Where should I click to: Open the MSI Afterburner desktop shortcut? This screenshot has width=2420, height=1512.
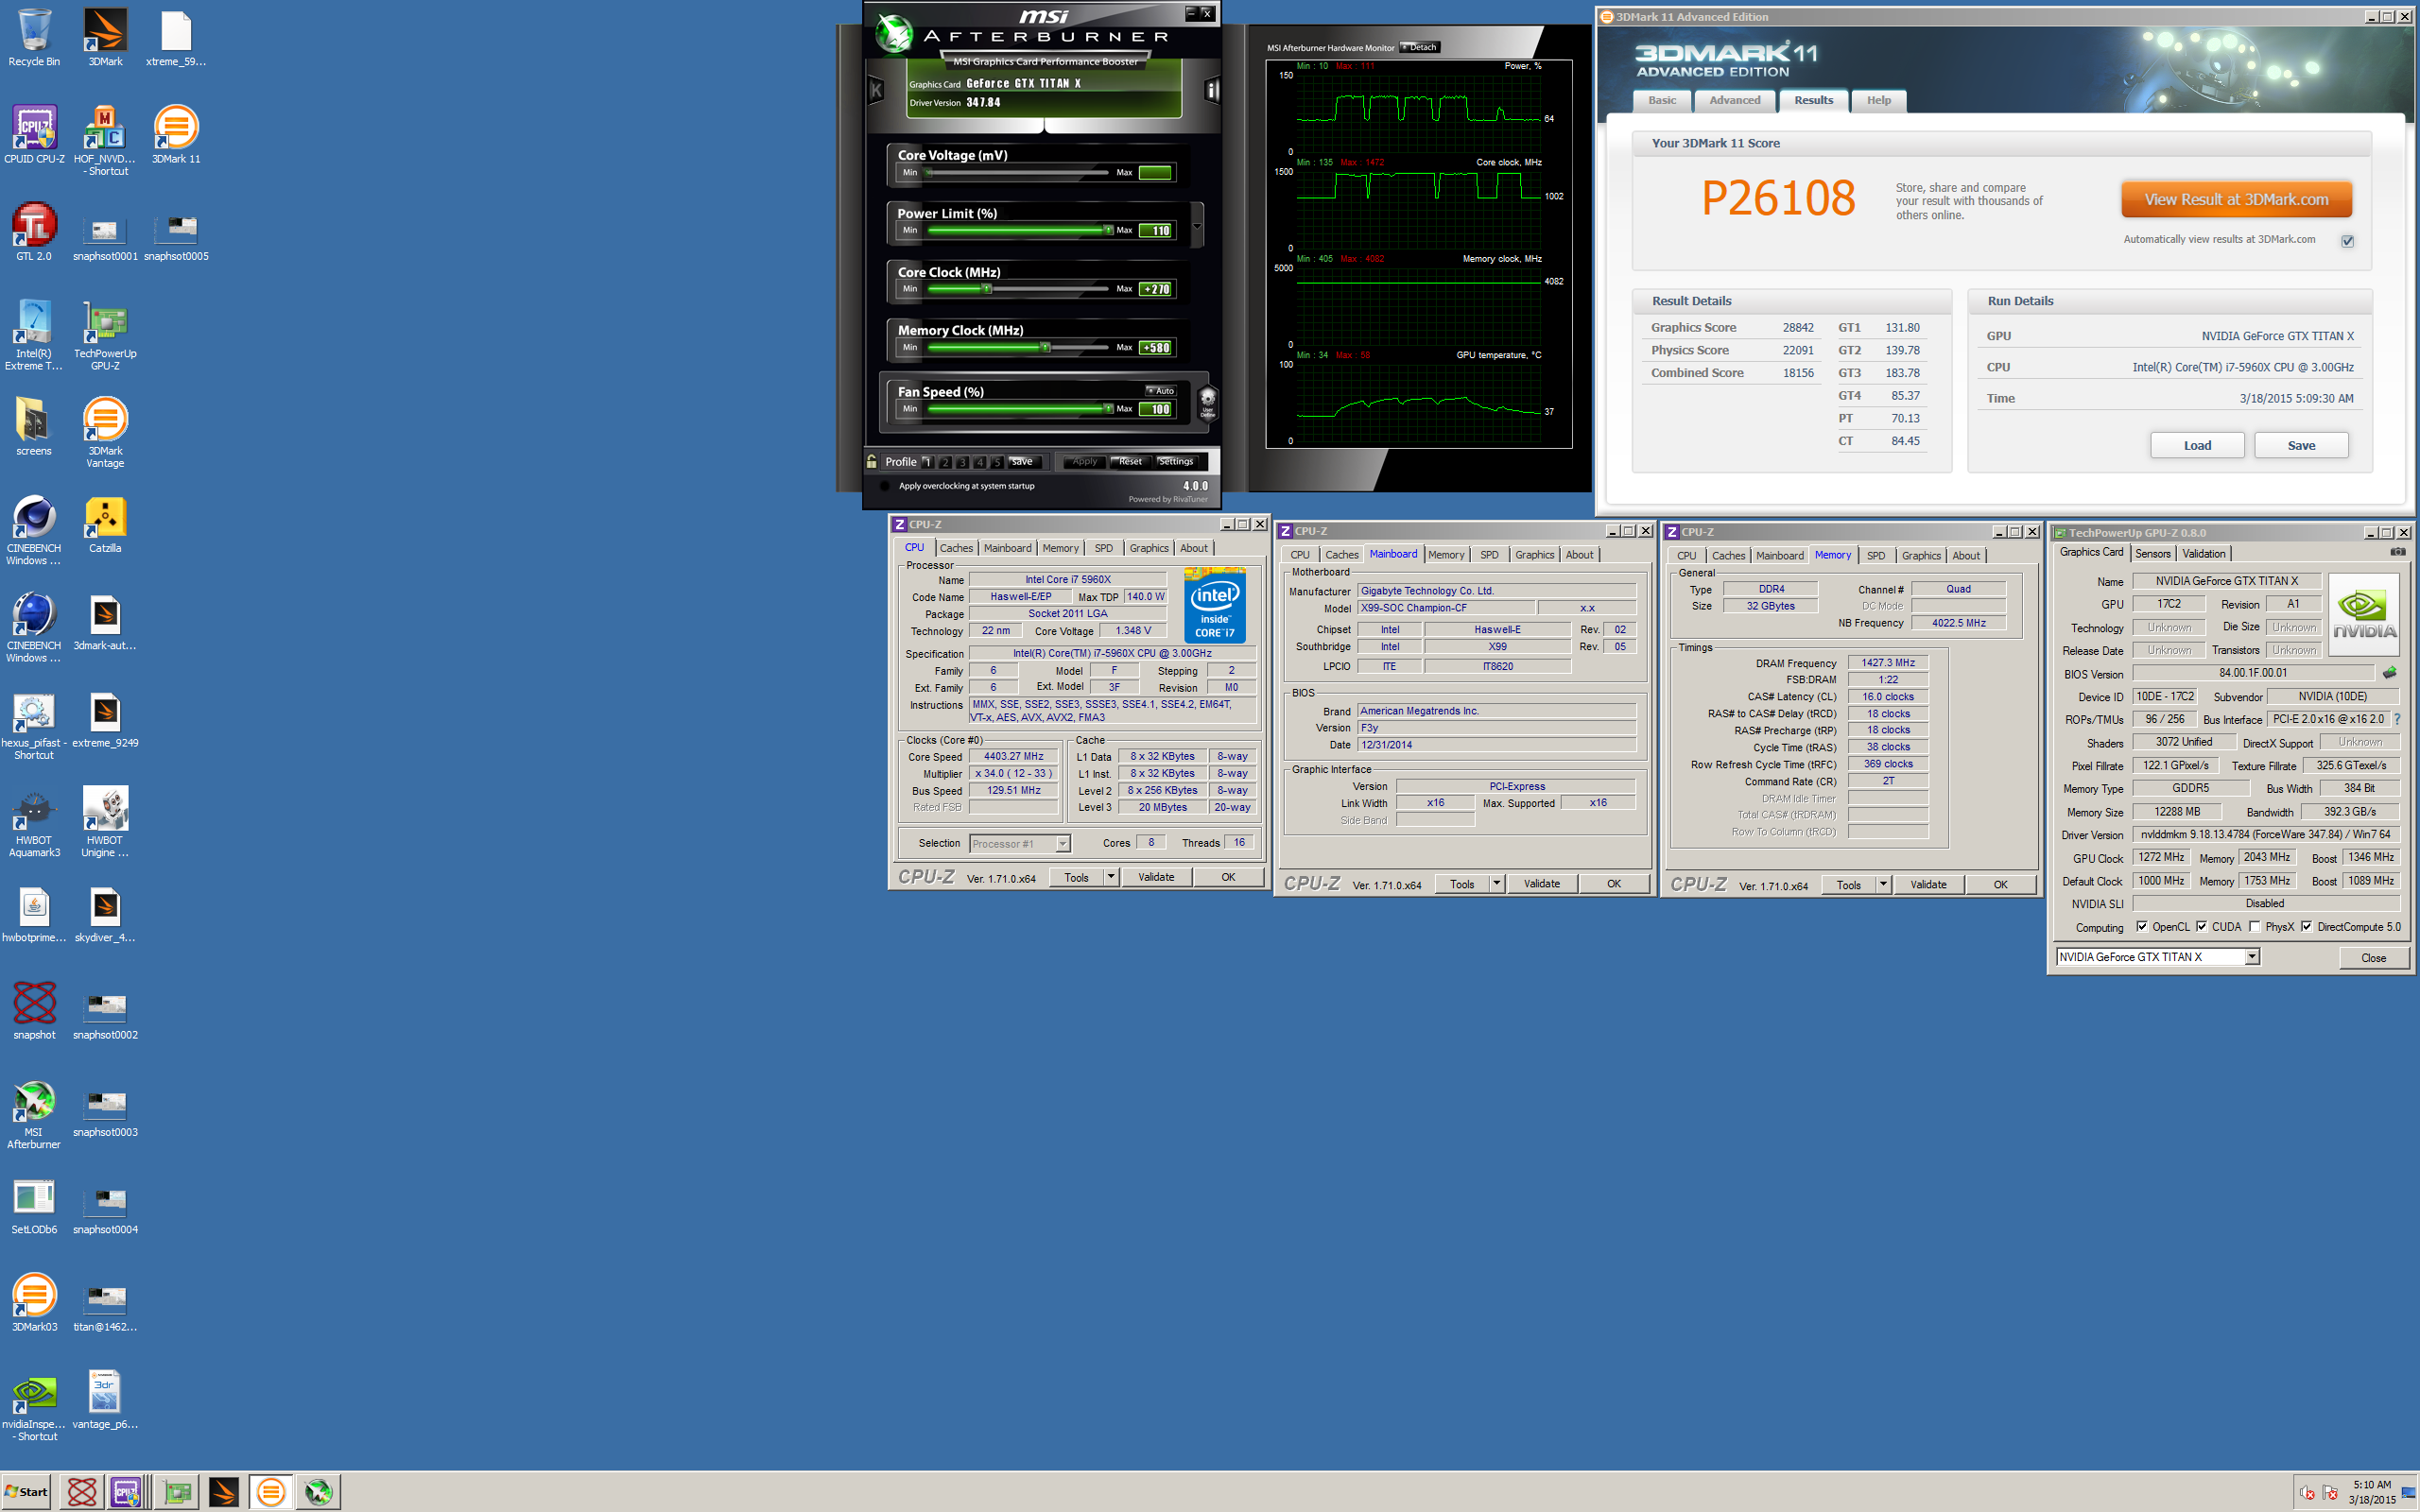click(x=34, y=1115)
